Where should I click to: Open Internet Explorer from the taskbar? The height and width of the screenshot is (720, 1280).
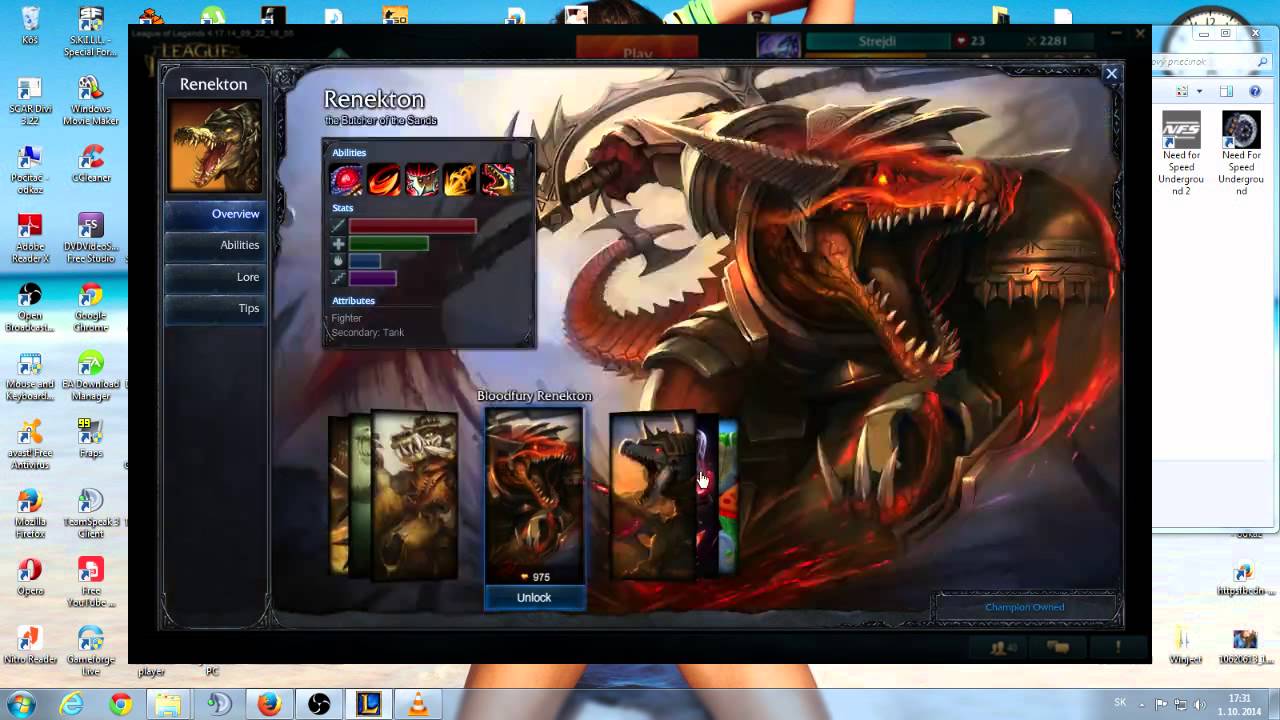coord(71,705)
